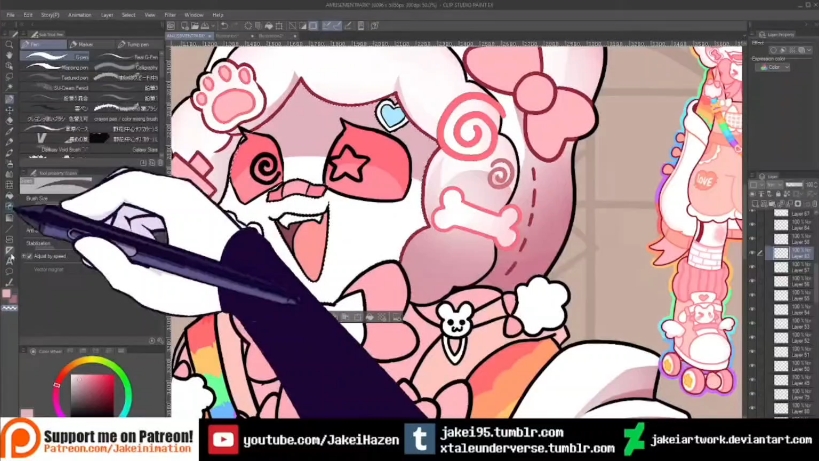Click the Scale/Rotate transform icon in command bar
This screenshot has width=819, height=461.
pos(279,26)
